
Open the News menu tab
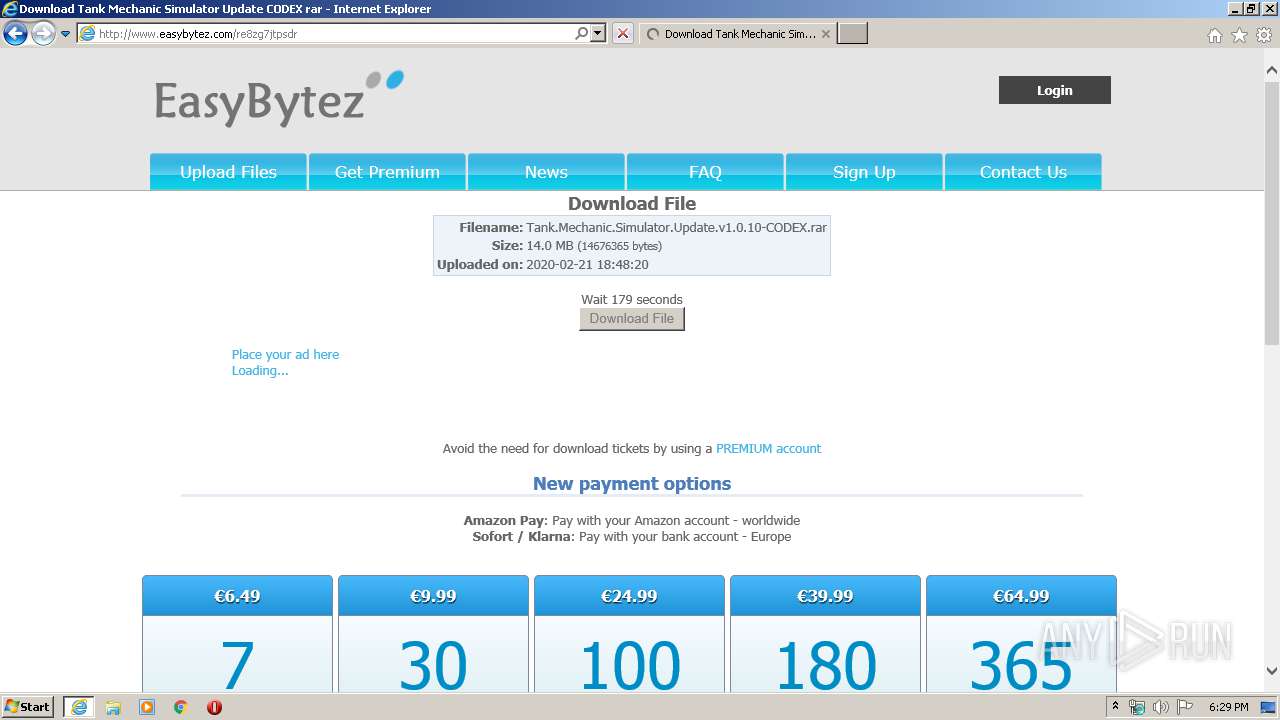[546, 172]
